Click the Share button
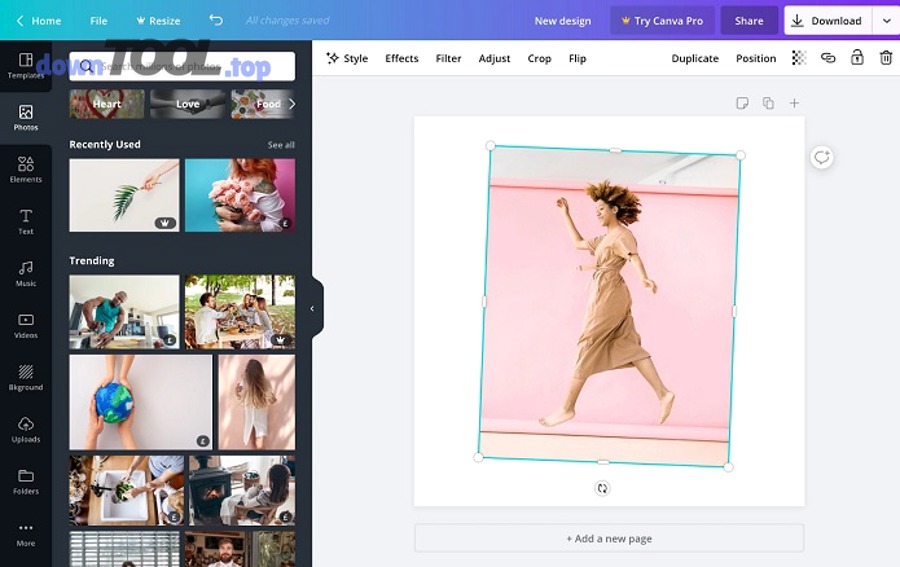 pyautogui.click(x=749, y=21)
